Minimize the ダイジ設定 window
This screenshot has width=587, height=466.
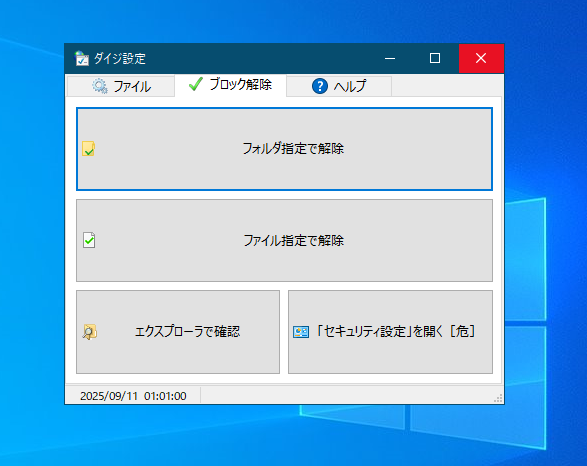point(390,58)
